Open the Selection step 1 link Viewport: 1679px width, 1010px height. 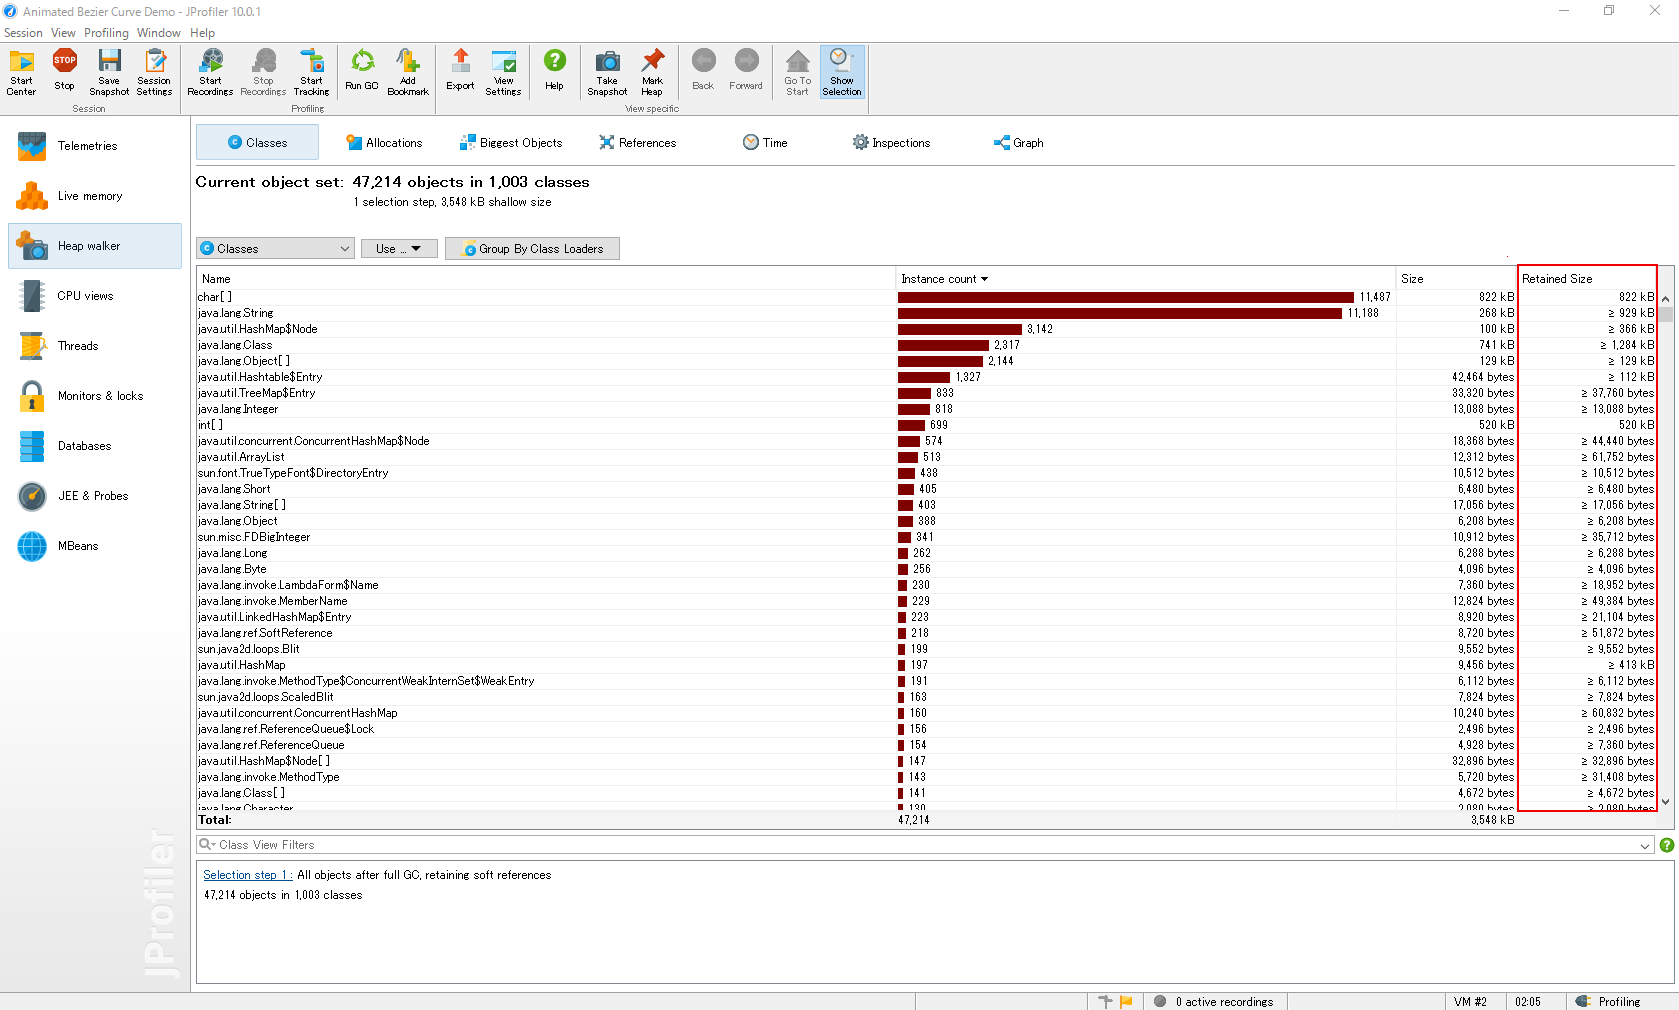coord(247,875)
